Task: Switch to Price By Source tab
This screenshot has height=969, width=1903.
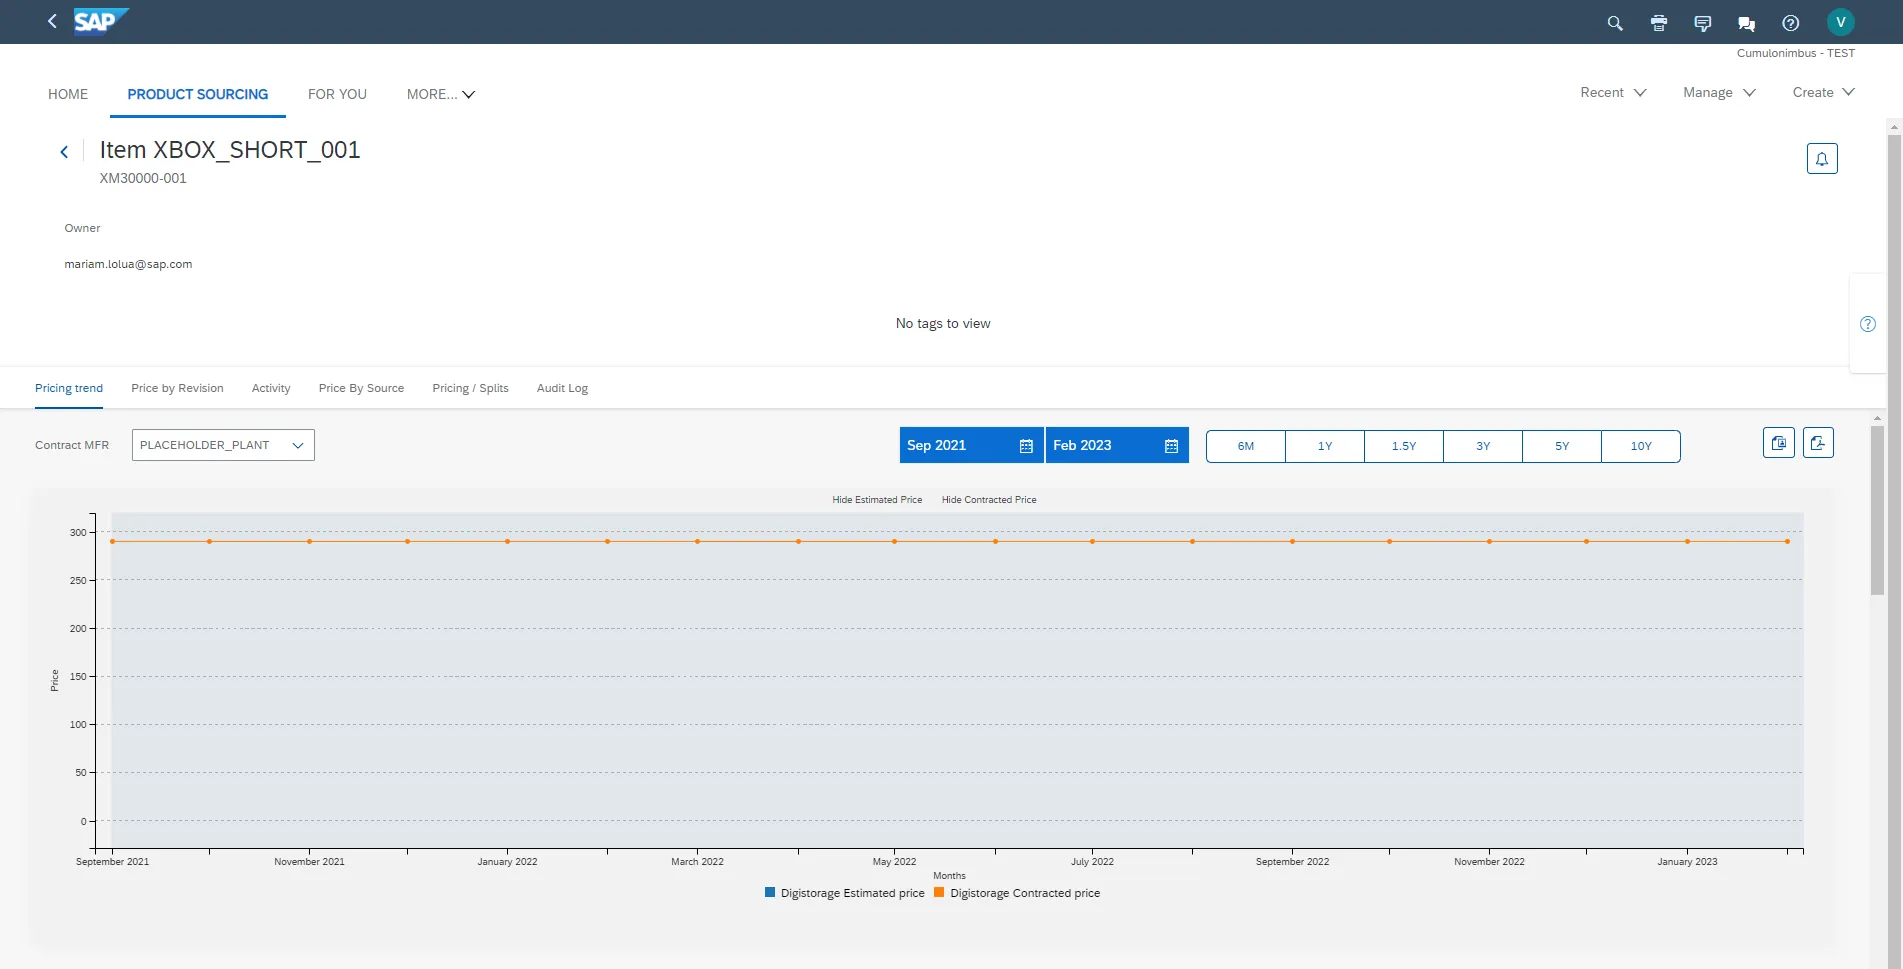Action: [x=361, y=388]
